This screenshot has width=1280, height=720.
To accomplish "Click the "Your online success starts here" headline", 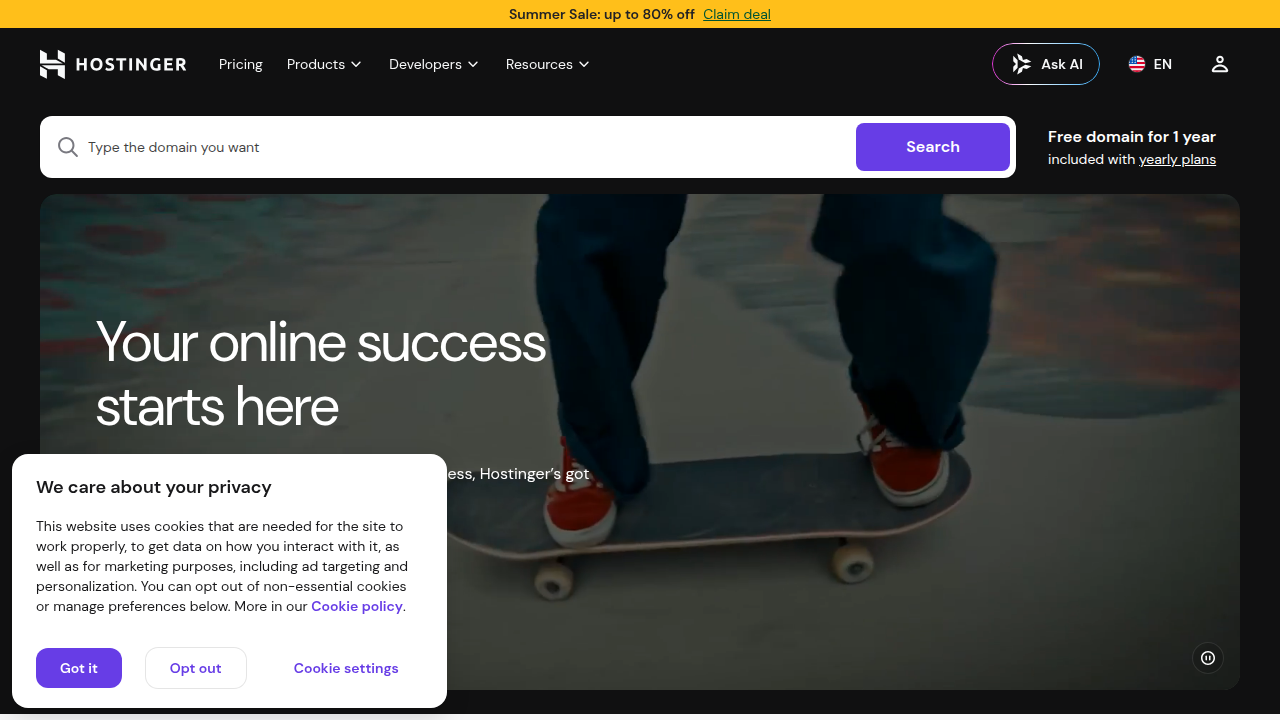I will (321, 374).
